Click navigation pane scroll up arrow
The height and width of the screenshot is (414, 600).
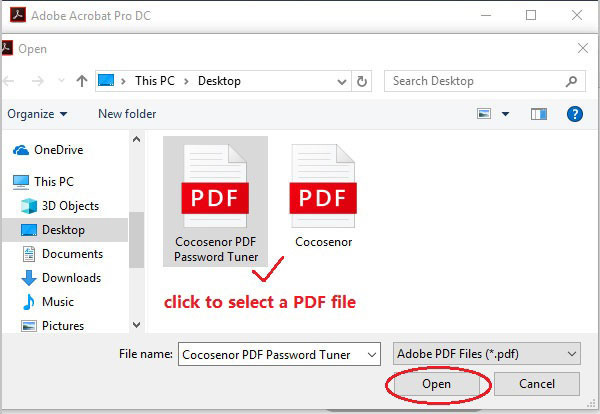pyautogui.click(x=136, y=140)
